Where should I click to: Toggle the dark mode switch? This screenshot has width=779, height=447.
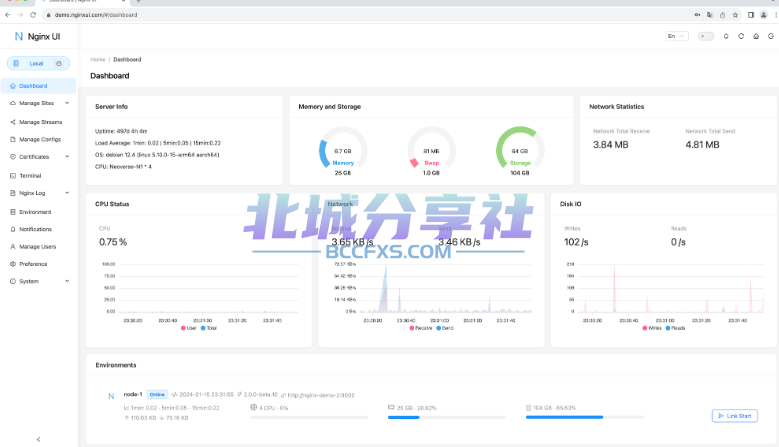(x=705, y=36)
